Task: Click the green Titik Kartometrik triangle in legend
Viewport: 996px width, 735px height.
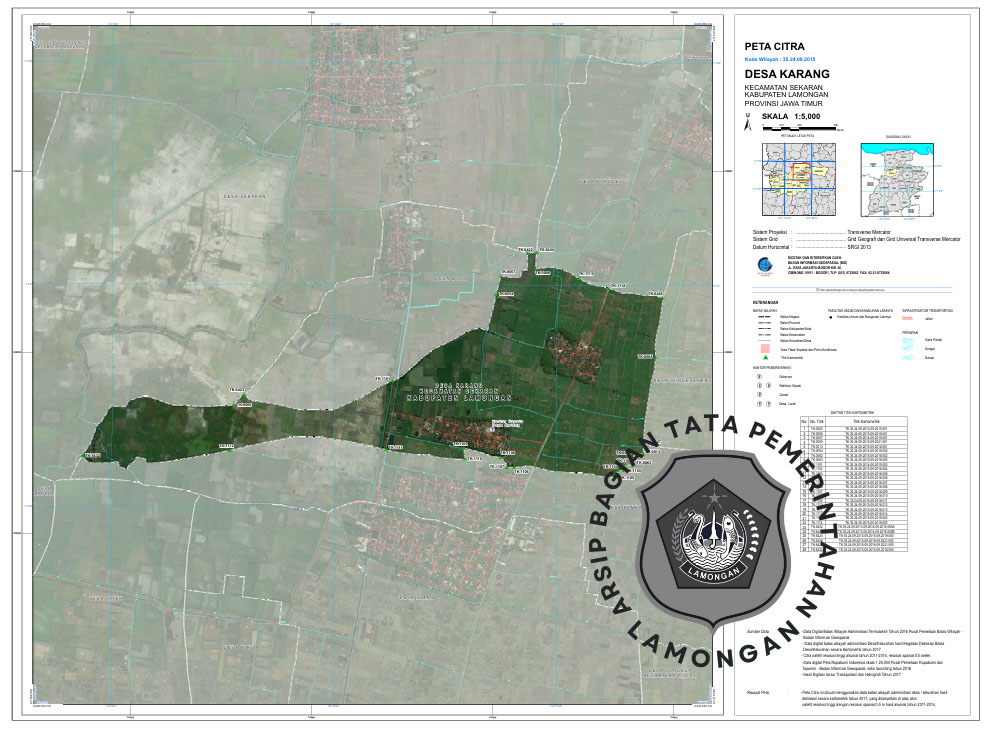Action: pos(764,357)
